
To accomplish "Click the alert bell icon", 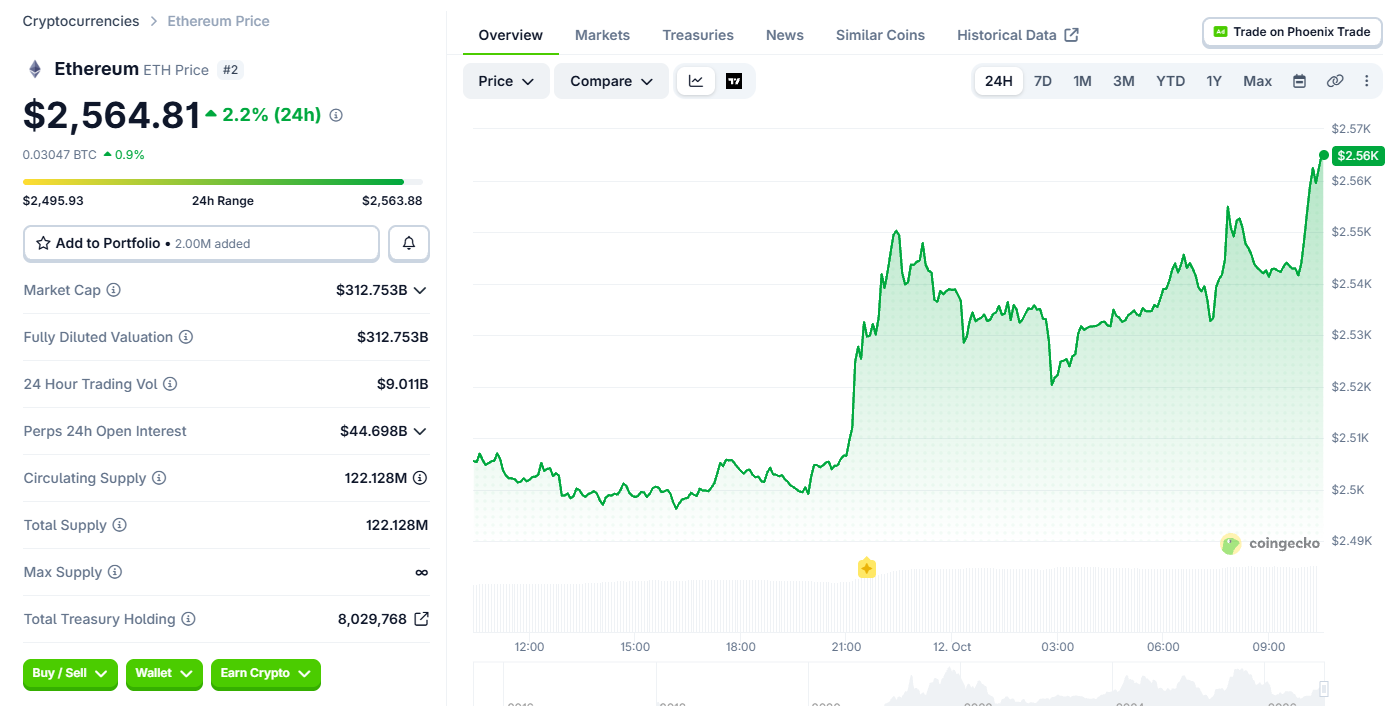I will [408, 243].
